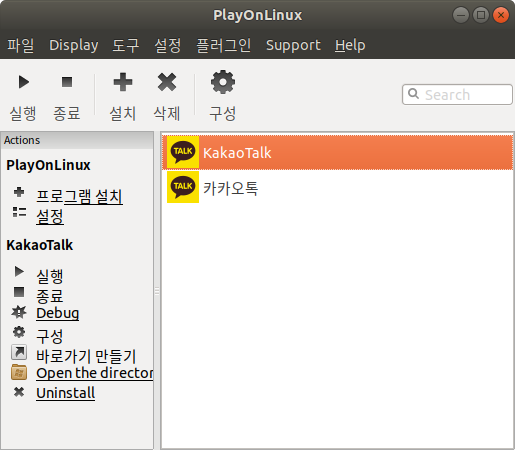Image resolution: width=515 pixels, height=450 pixels.
Task: Select the KakaoTalk list entry
Action: click(337, 152)
